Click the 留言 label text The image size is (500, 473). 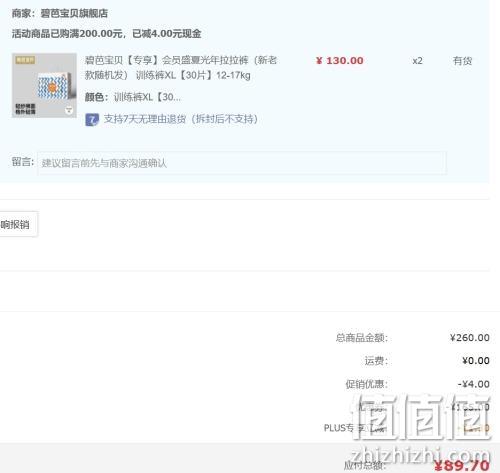tap(23, 162)
